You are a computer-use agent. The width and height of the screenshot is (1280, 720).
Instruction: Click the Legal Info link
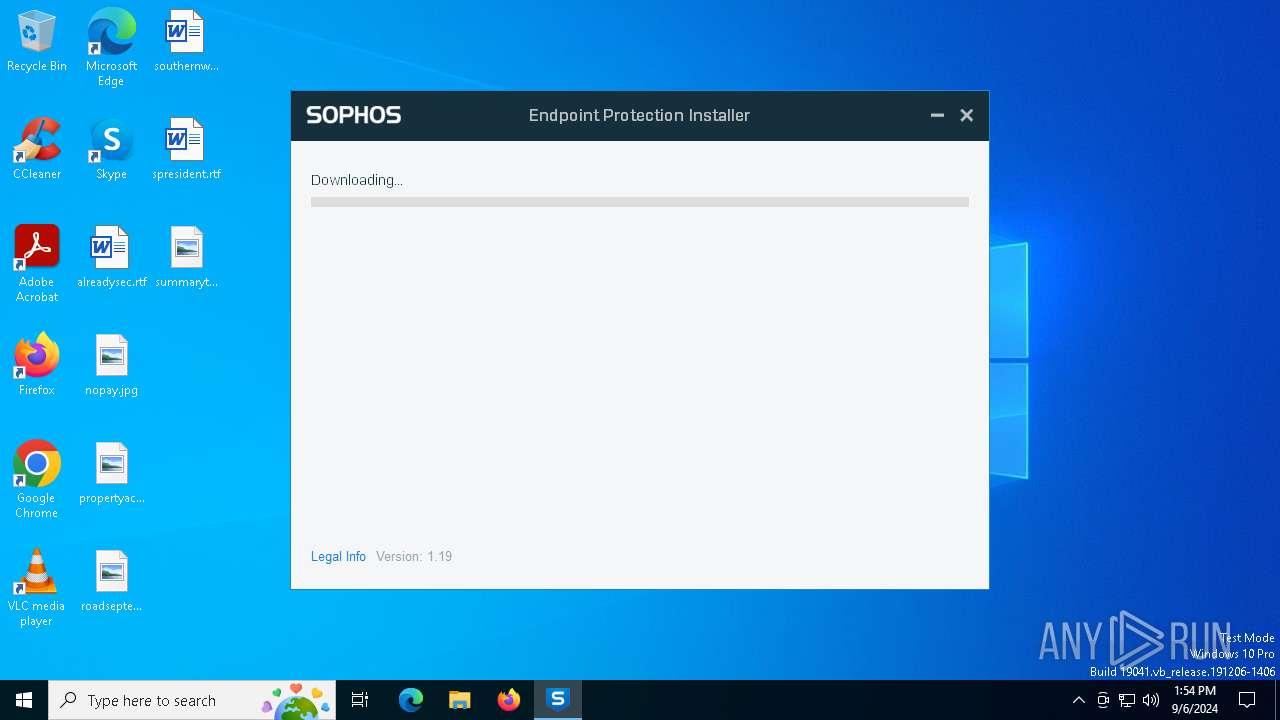[338, 556]
